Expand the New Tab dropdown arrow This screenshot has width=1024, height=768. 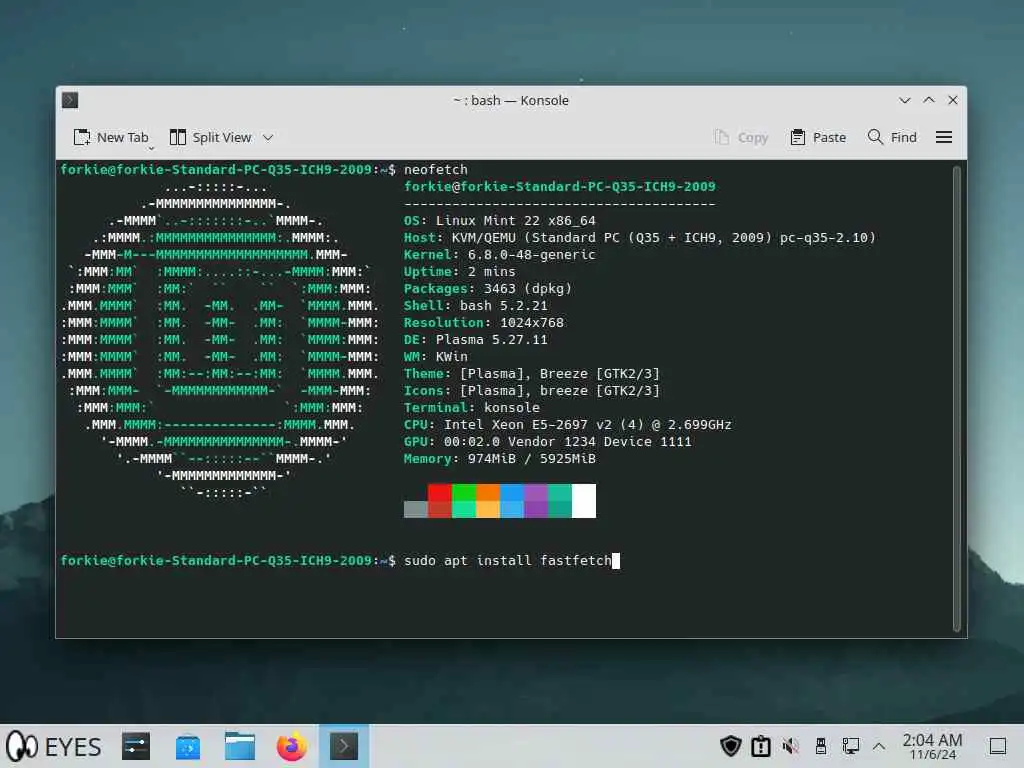click(151, 148)
